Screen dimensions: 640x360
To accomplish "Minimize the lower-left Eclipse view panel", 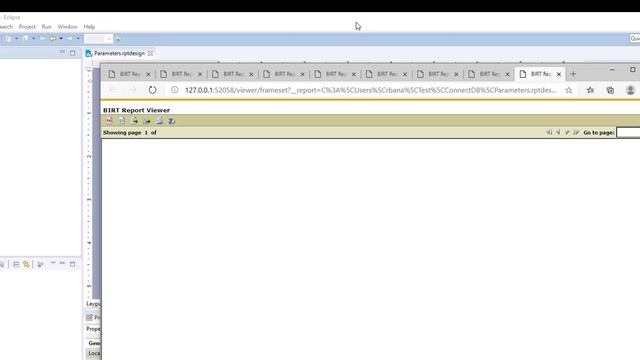I will (62, 264).
